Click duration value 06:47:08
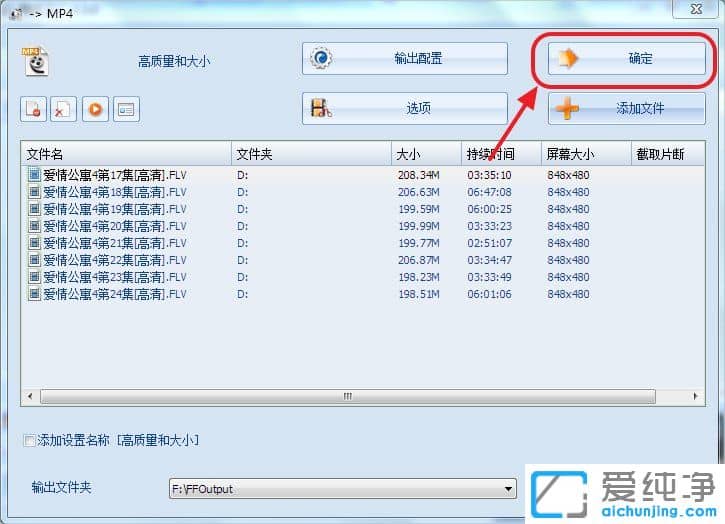725x524 pixels. pos(489,192)
